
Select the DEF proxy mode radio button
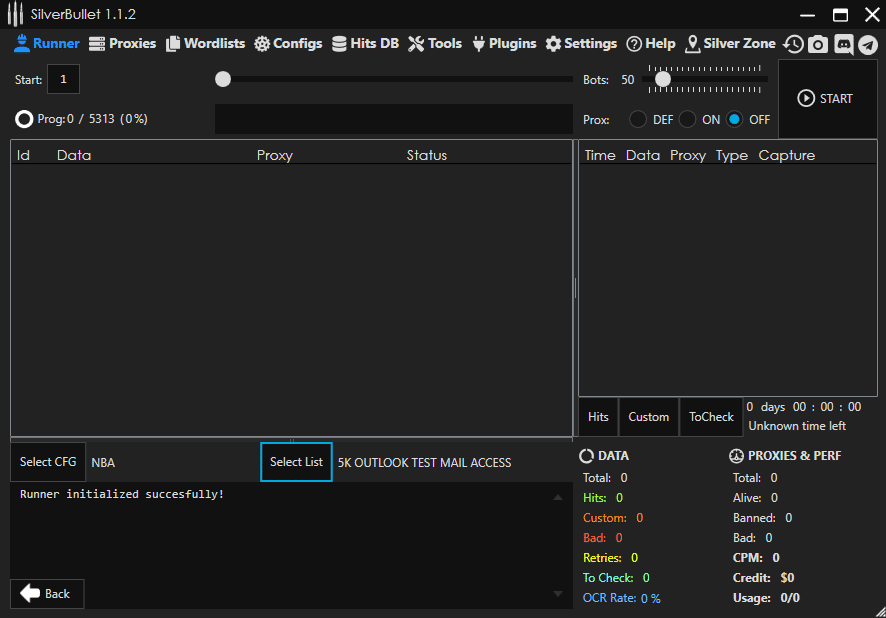click(638, 119)
